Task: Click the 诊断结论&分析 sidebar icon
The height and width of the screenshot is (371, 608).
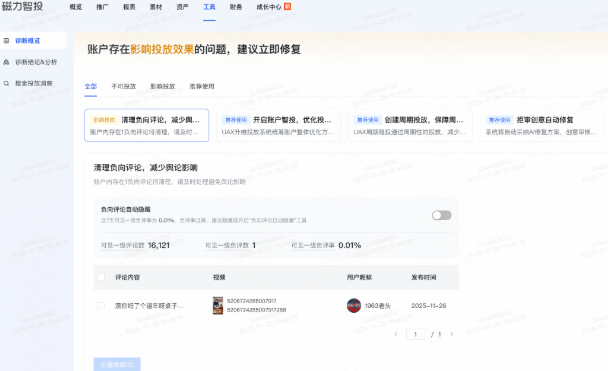Action: pyautogui.click(x=6, y=62)
